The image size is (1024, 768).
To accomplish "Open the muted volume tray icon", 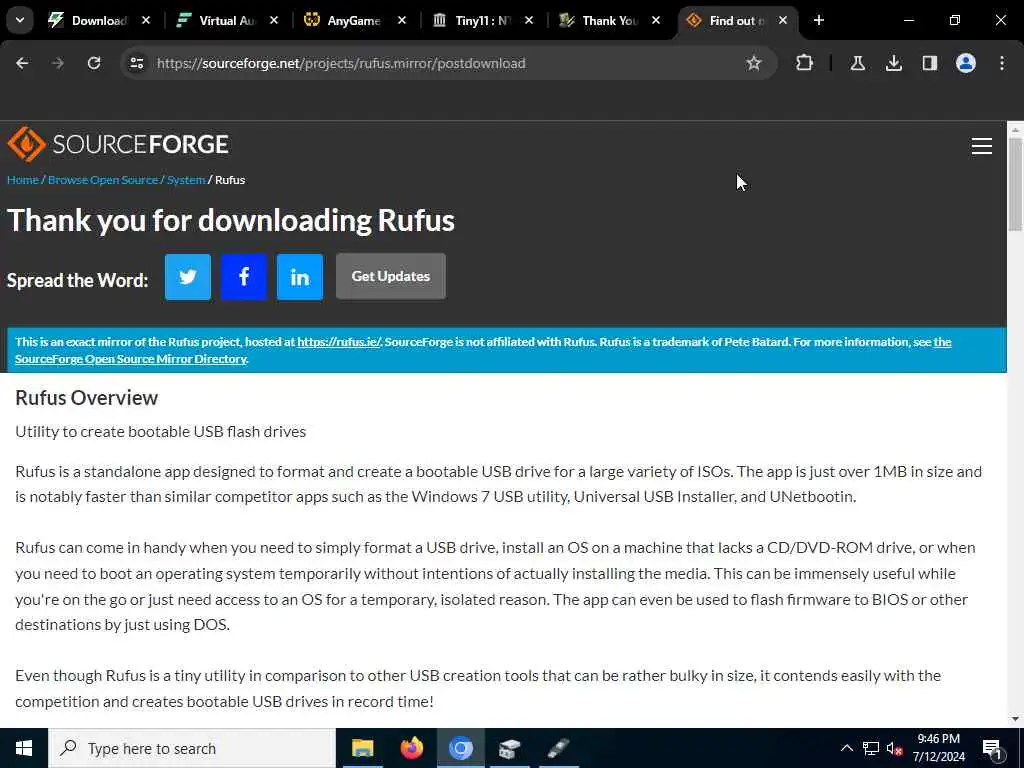I will (894, 748).
